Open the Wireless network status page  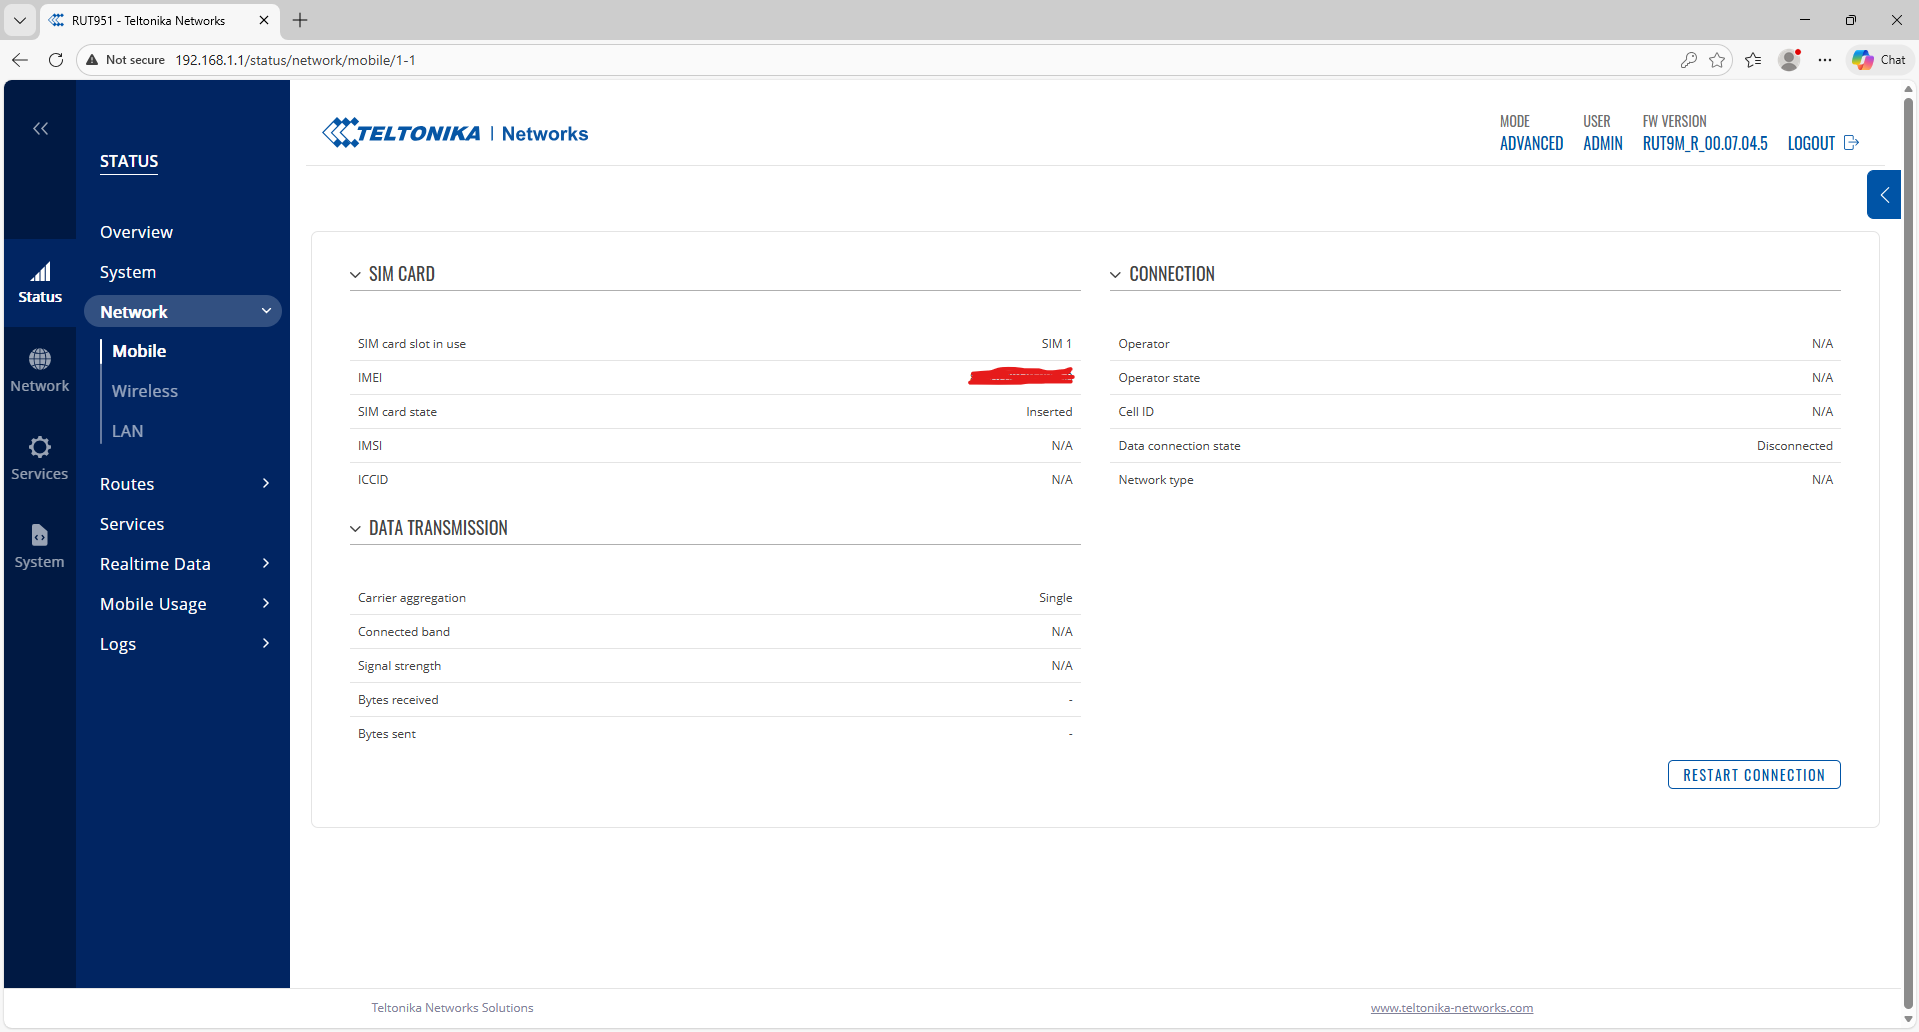pyautogui.click(x=145, y=391)
